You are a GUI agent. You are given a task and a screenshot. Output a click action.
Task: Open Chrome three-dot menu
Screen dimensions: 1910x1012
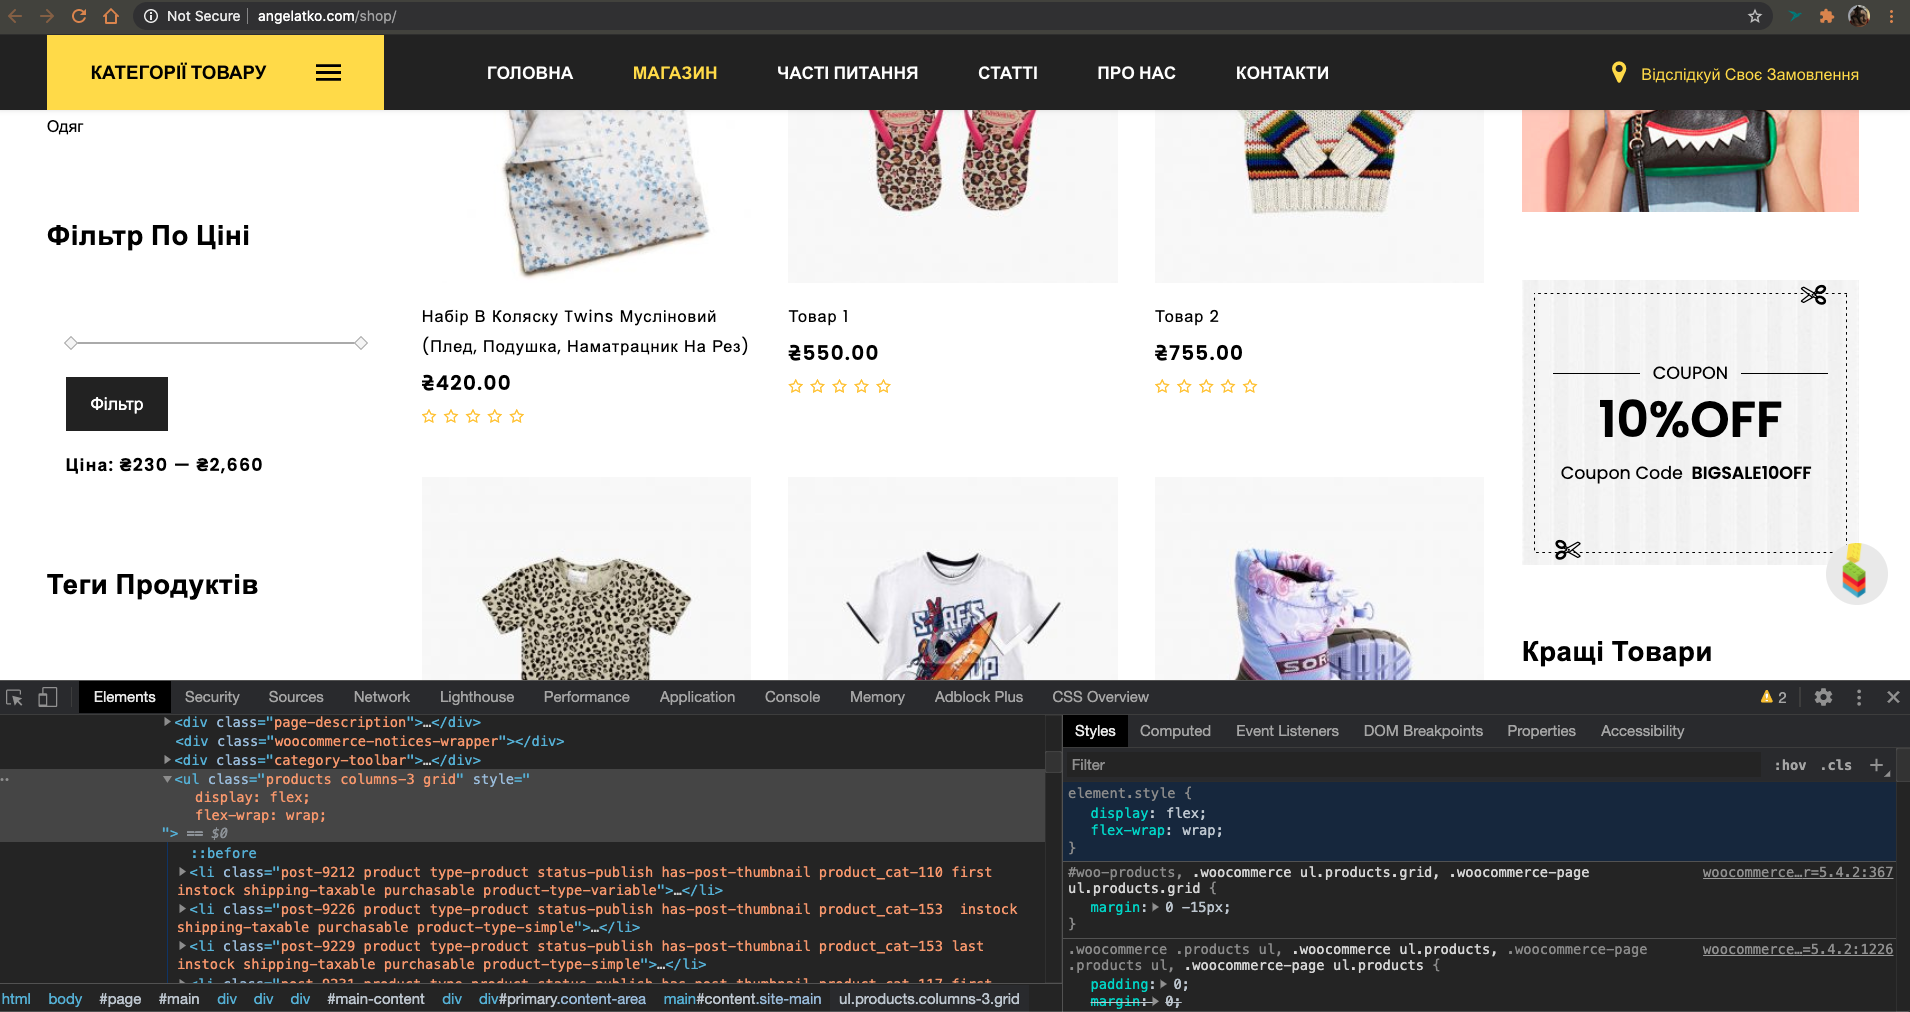point(1892,16)
